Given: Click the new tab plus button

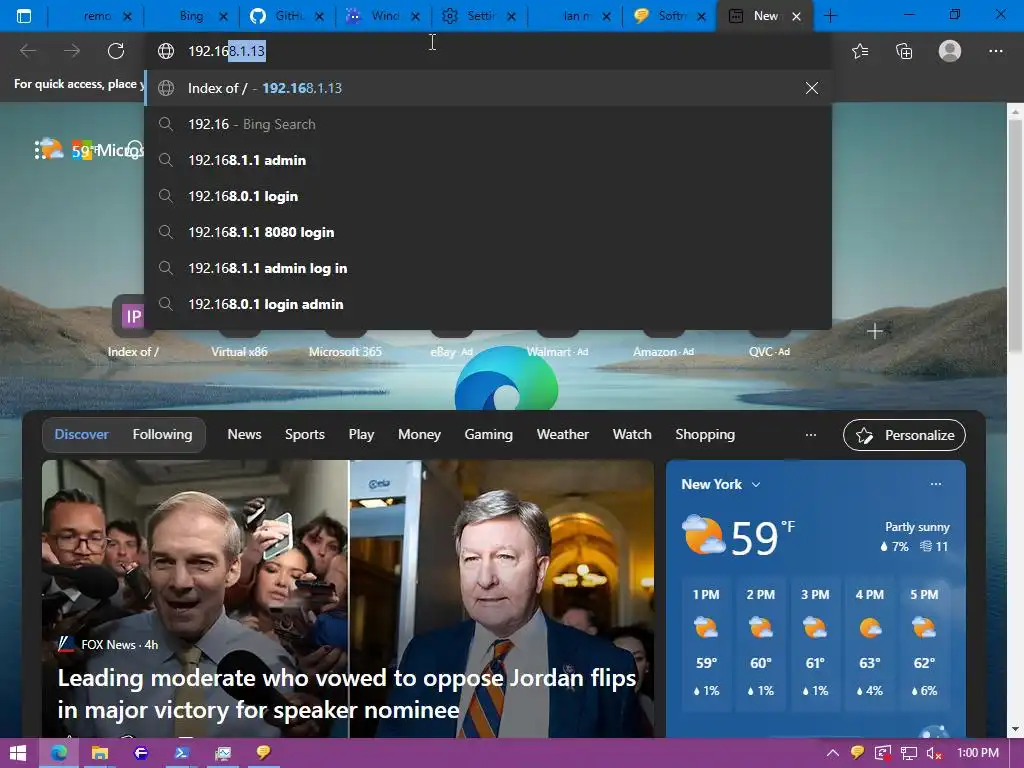Looking at the screenshot, I should (830, 16).
